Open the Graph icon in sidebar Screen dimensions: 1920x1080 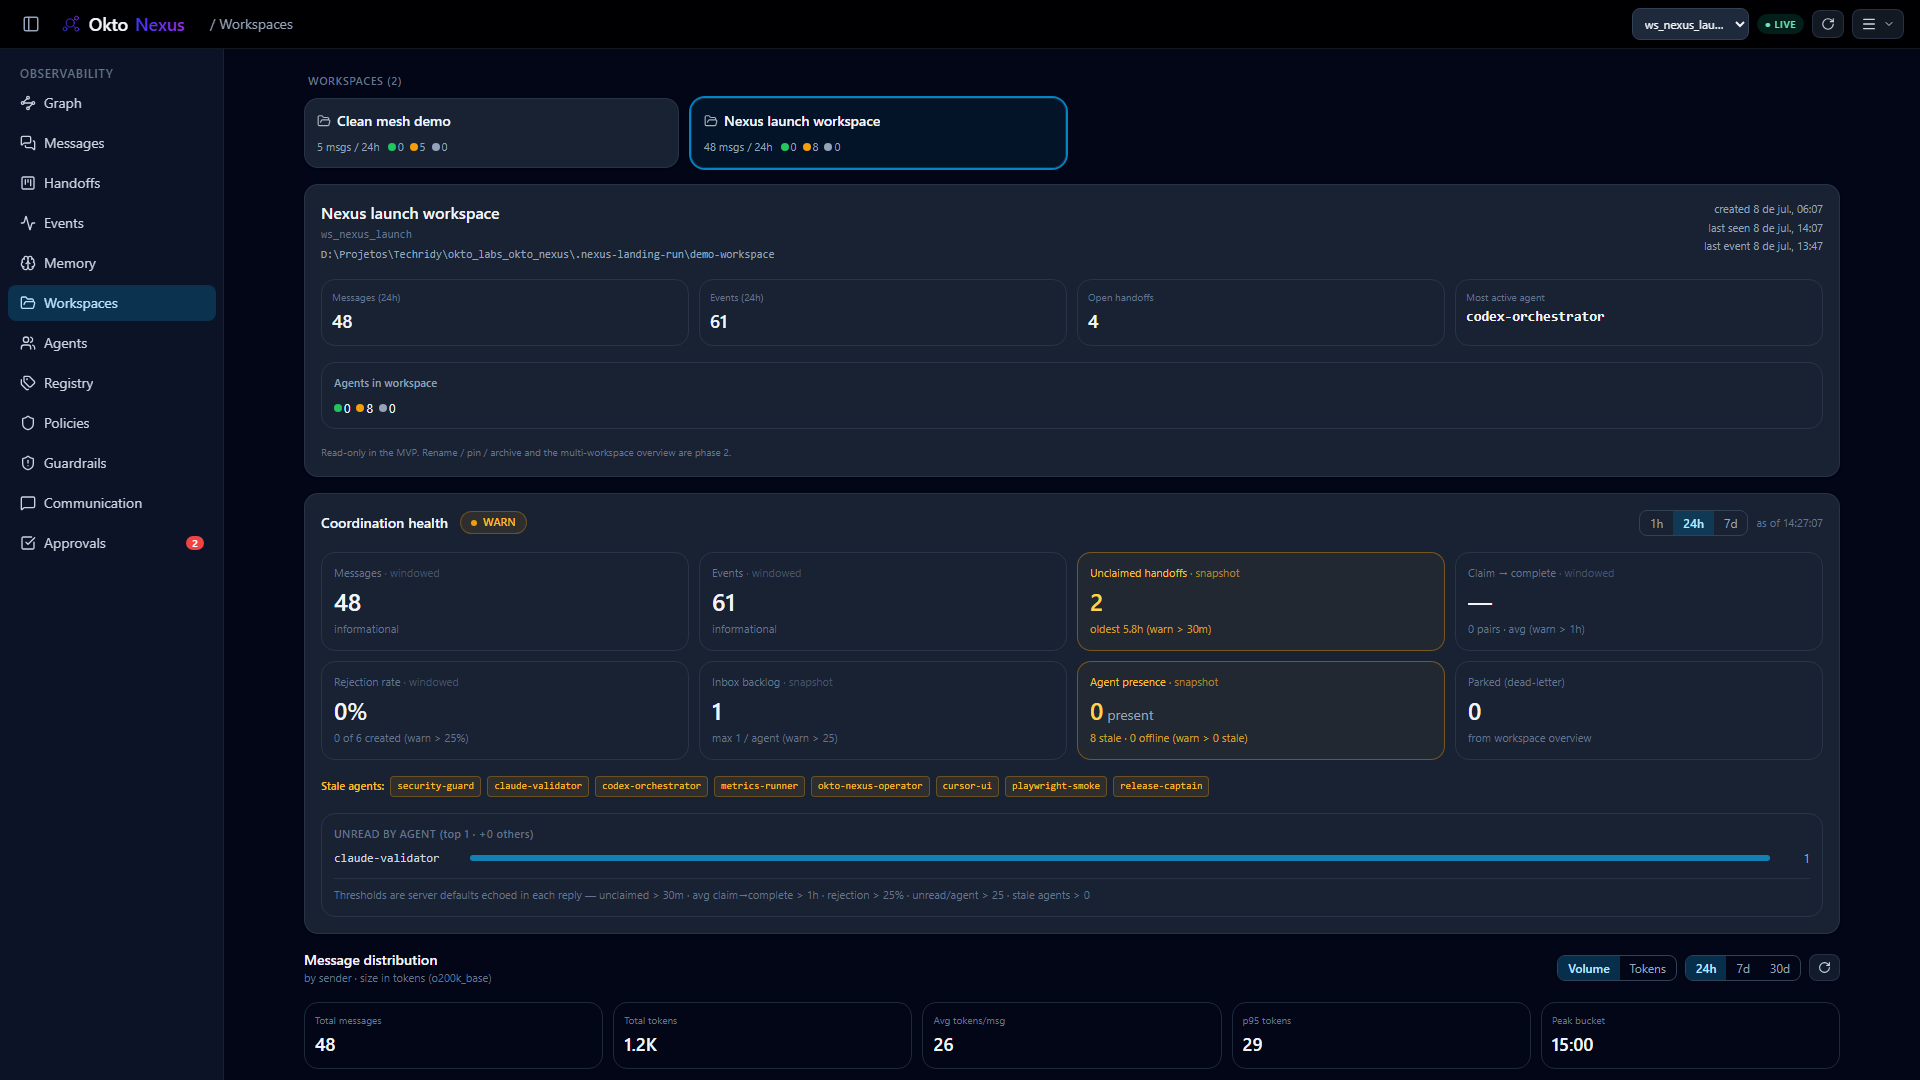pos(28,103)
